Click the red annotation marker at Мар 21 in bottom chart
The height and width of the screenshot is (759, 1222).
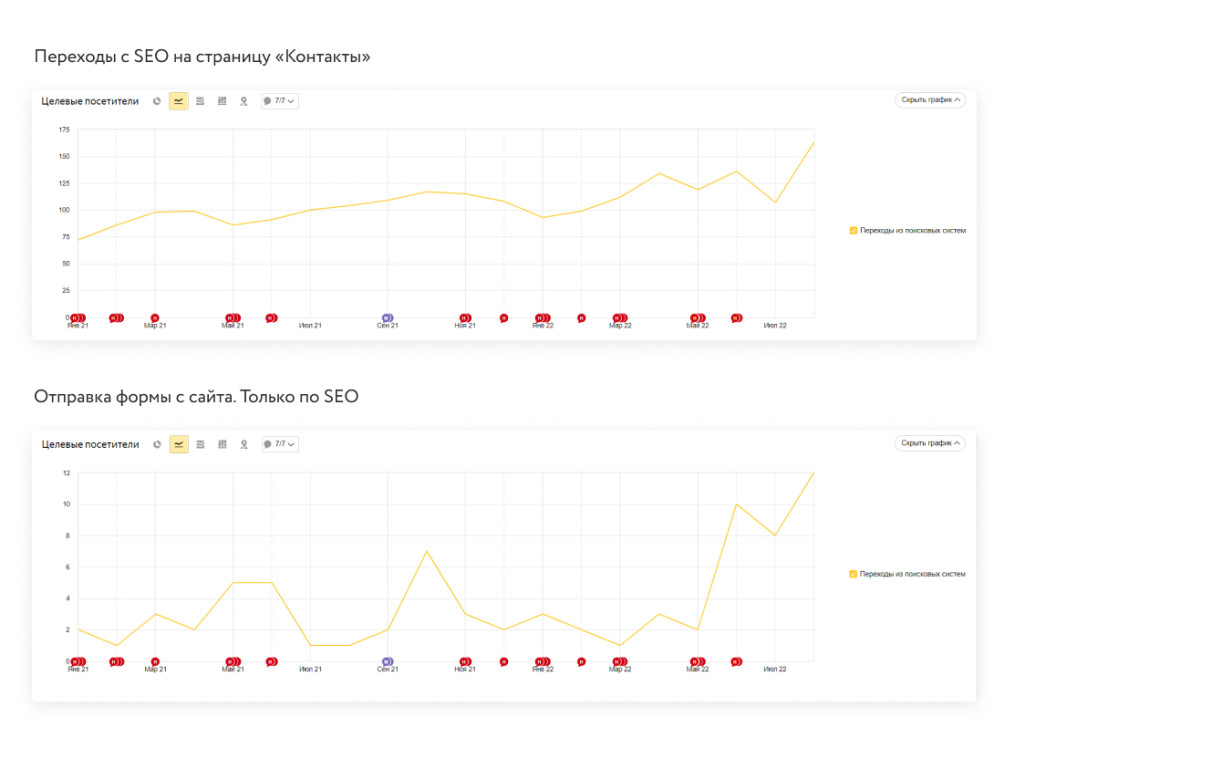pos(155,661)
